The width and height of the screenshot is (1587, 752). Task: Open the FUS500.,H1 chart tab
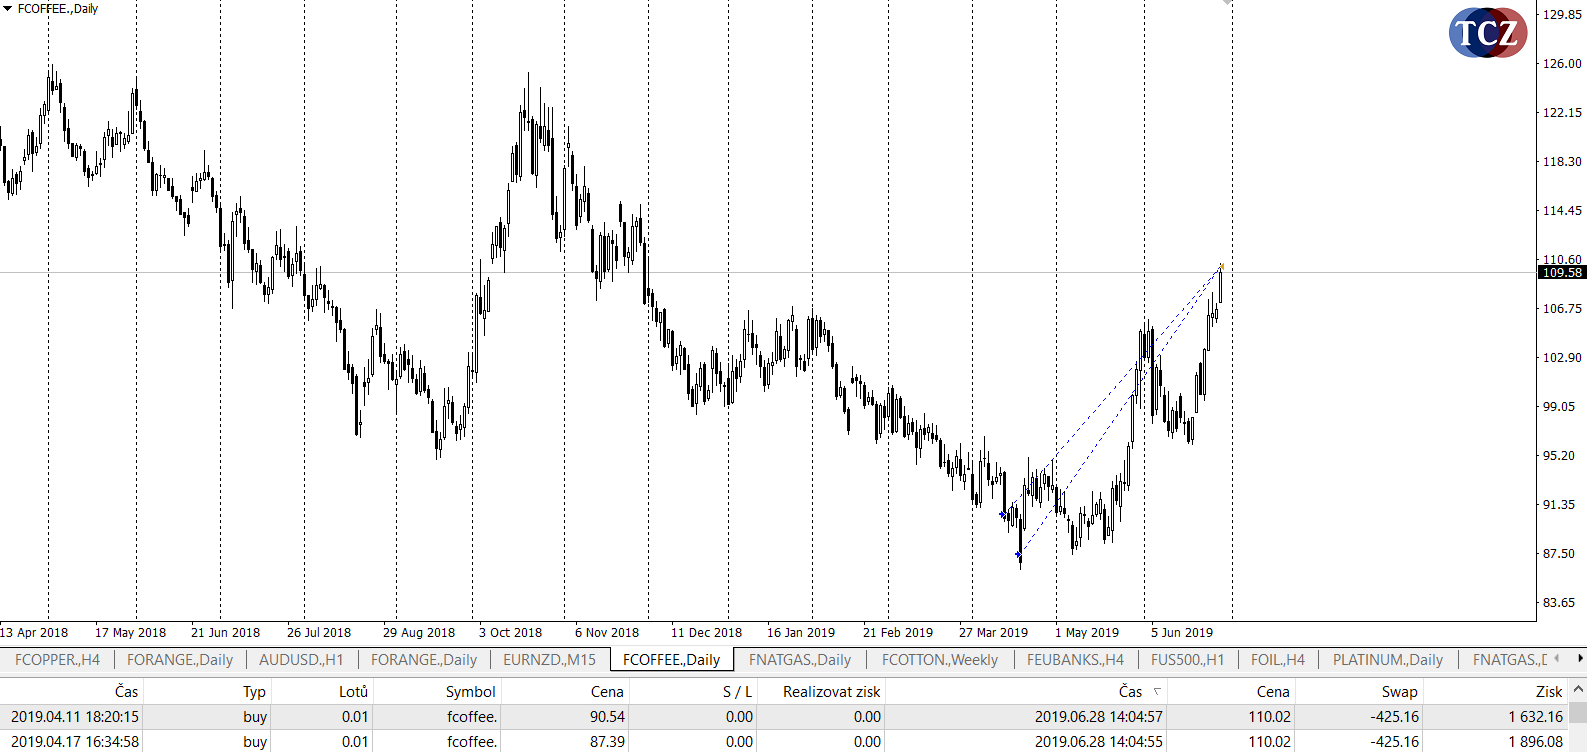pos(1187,660)
